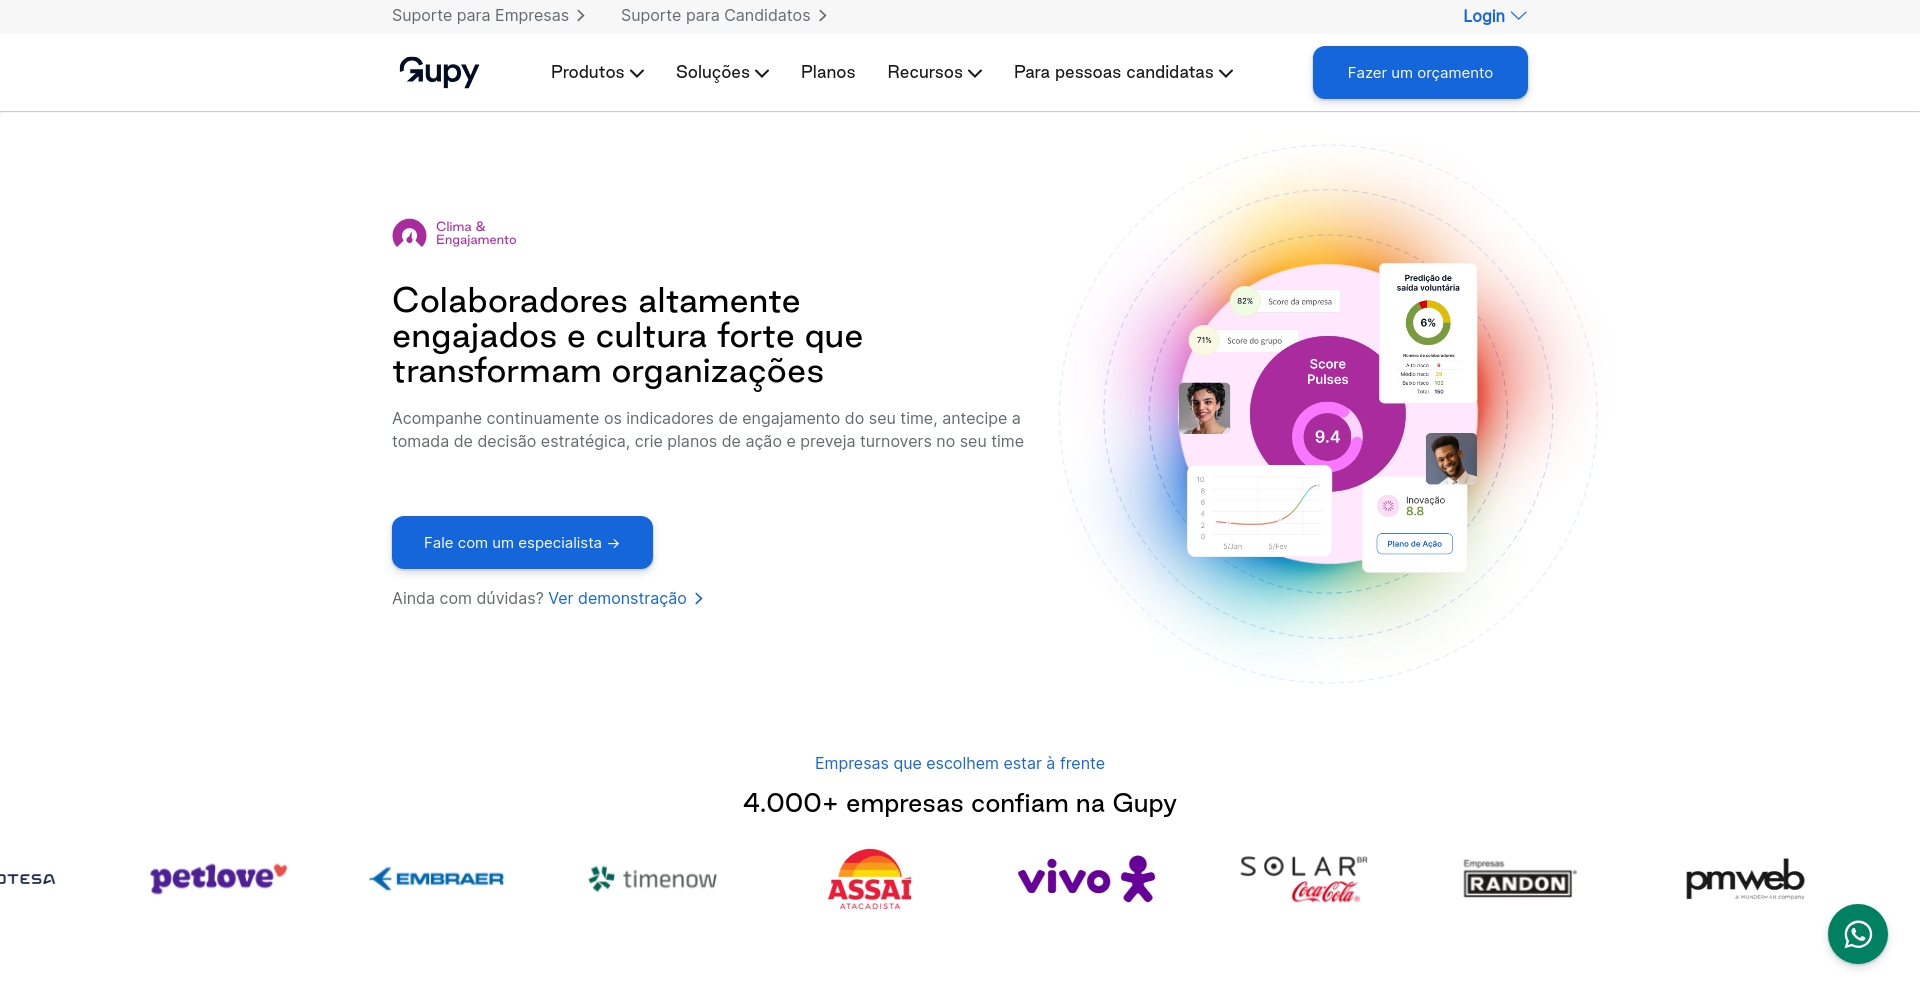Screen dimensions: 1920x1000
Task: Click the Solar Coca-Cola logo
Action: [x=1303, y=879]
